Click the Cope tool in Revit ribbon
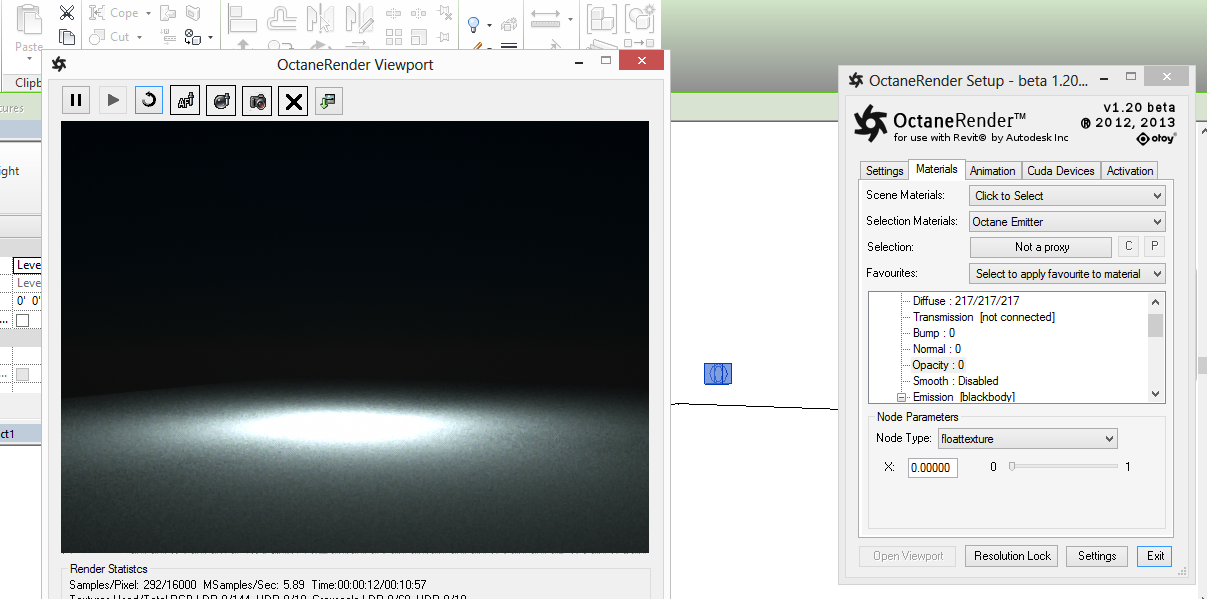This screenshot has height=599, width=1207. pos(114,13)
